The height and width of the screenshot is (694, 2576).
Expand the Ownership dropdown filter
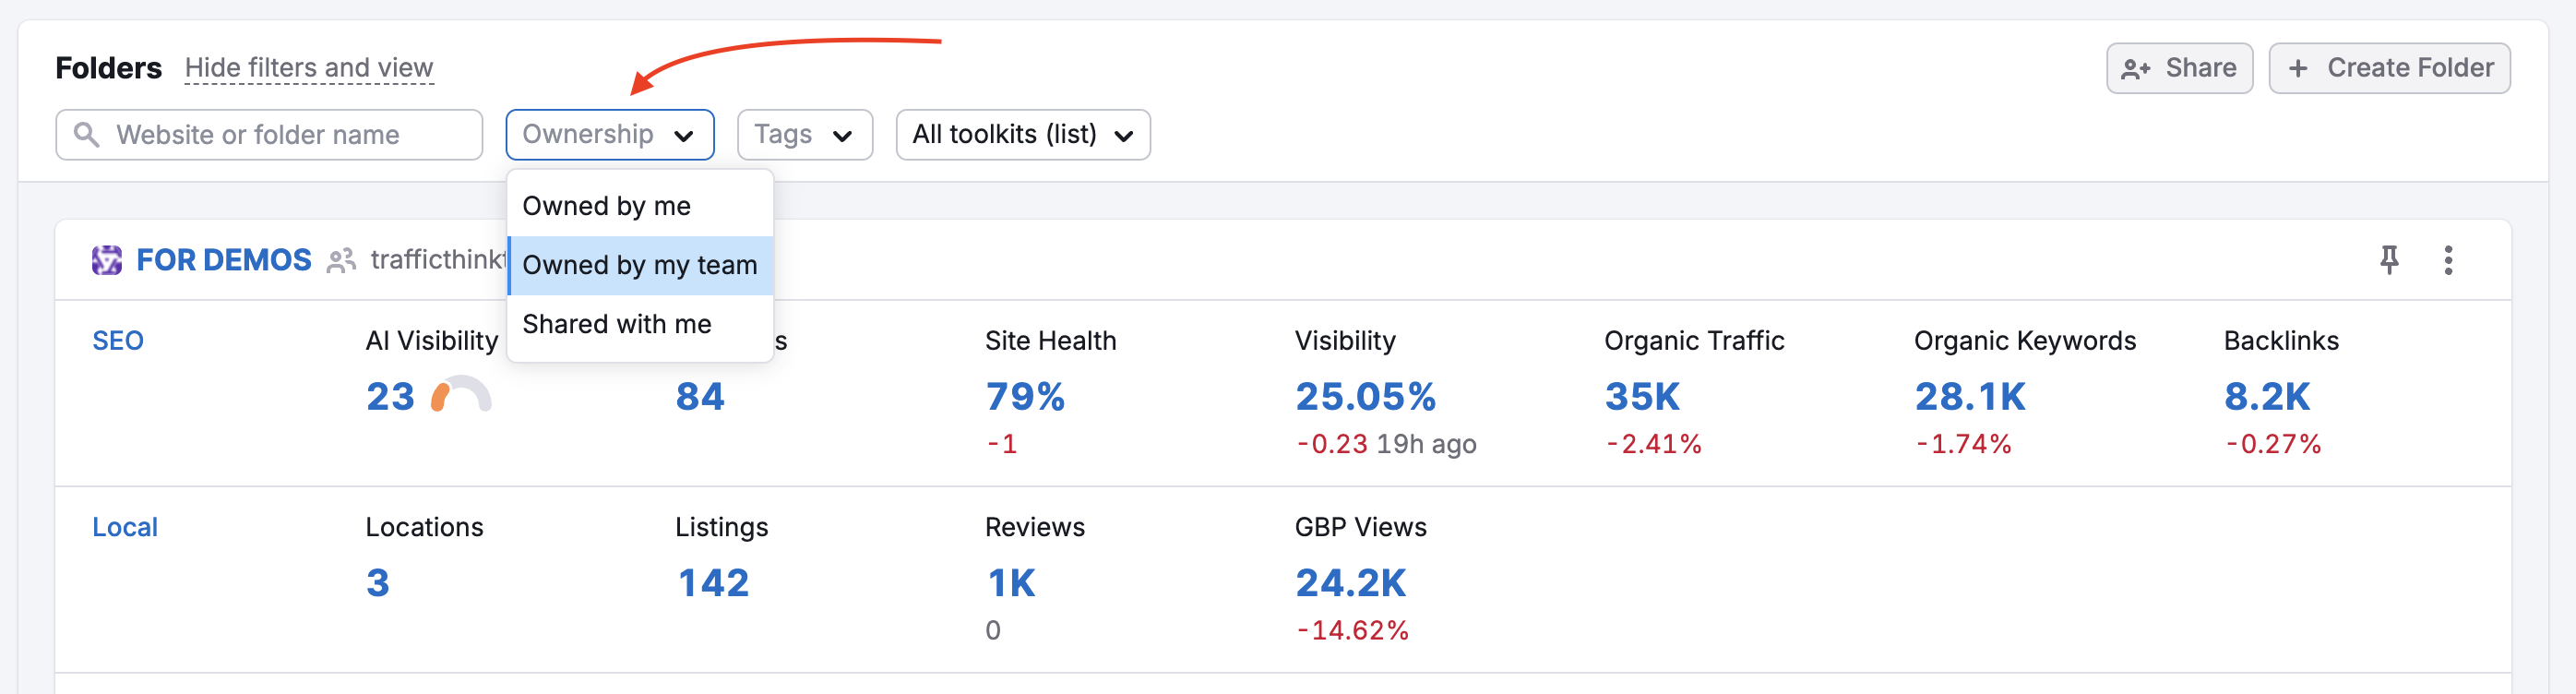click(609, 135)
